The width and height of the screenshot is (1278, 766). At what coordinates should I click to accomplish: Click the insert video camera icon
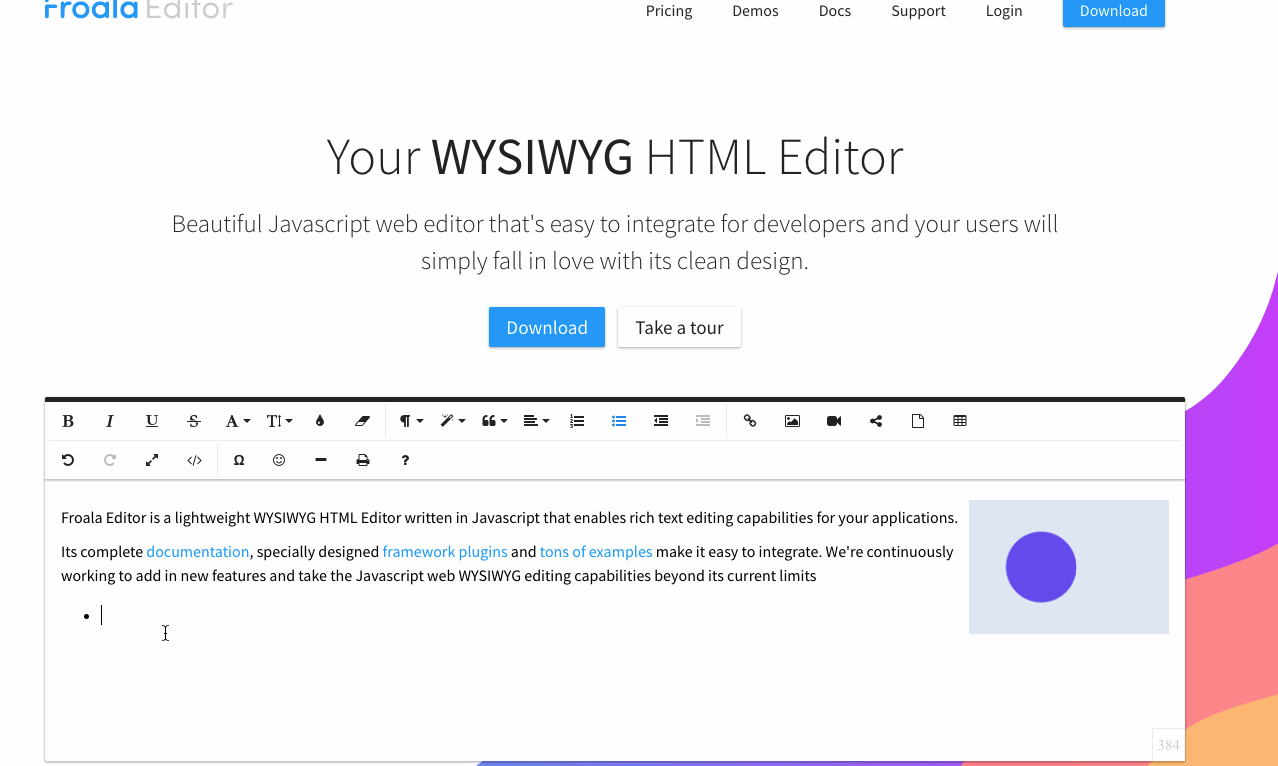834,421
